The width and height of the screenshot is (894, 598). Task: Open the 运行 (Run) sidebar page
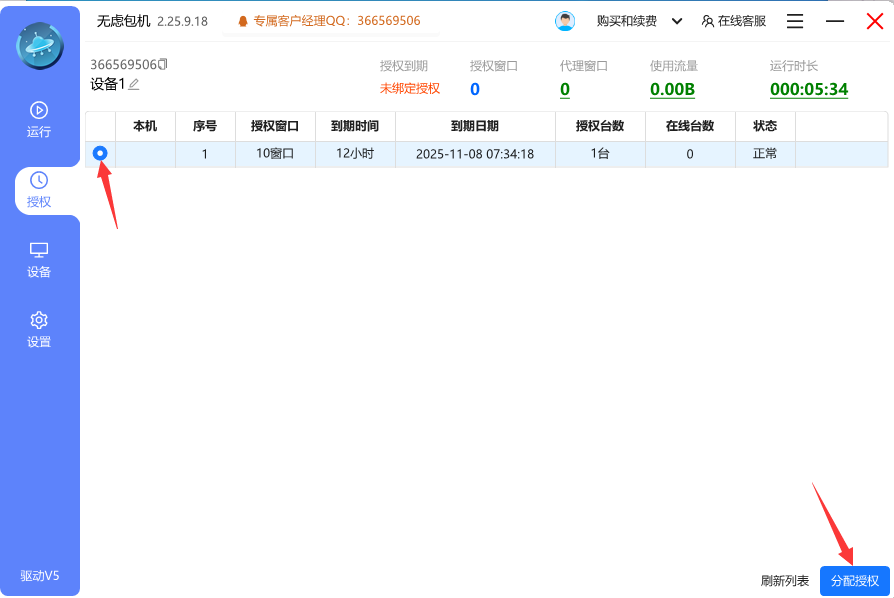[39, 119]
